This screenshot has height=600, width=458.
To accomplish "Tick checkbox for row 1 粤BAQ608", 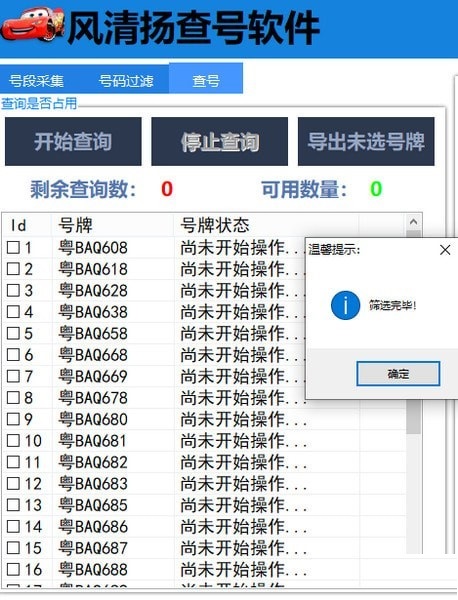I will coord(13,248).
